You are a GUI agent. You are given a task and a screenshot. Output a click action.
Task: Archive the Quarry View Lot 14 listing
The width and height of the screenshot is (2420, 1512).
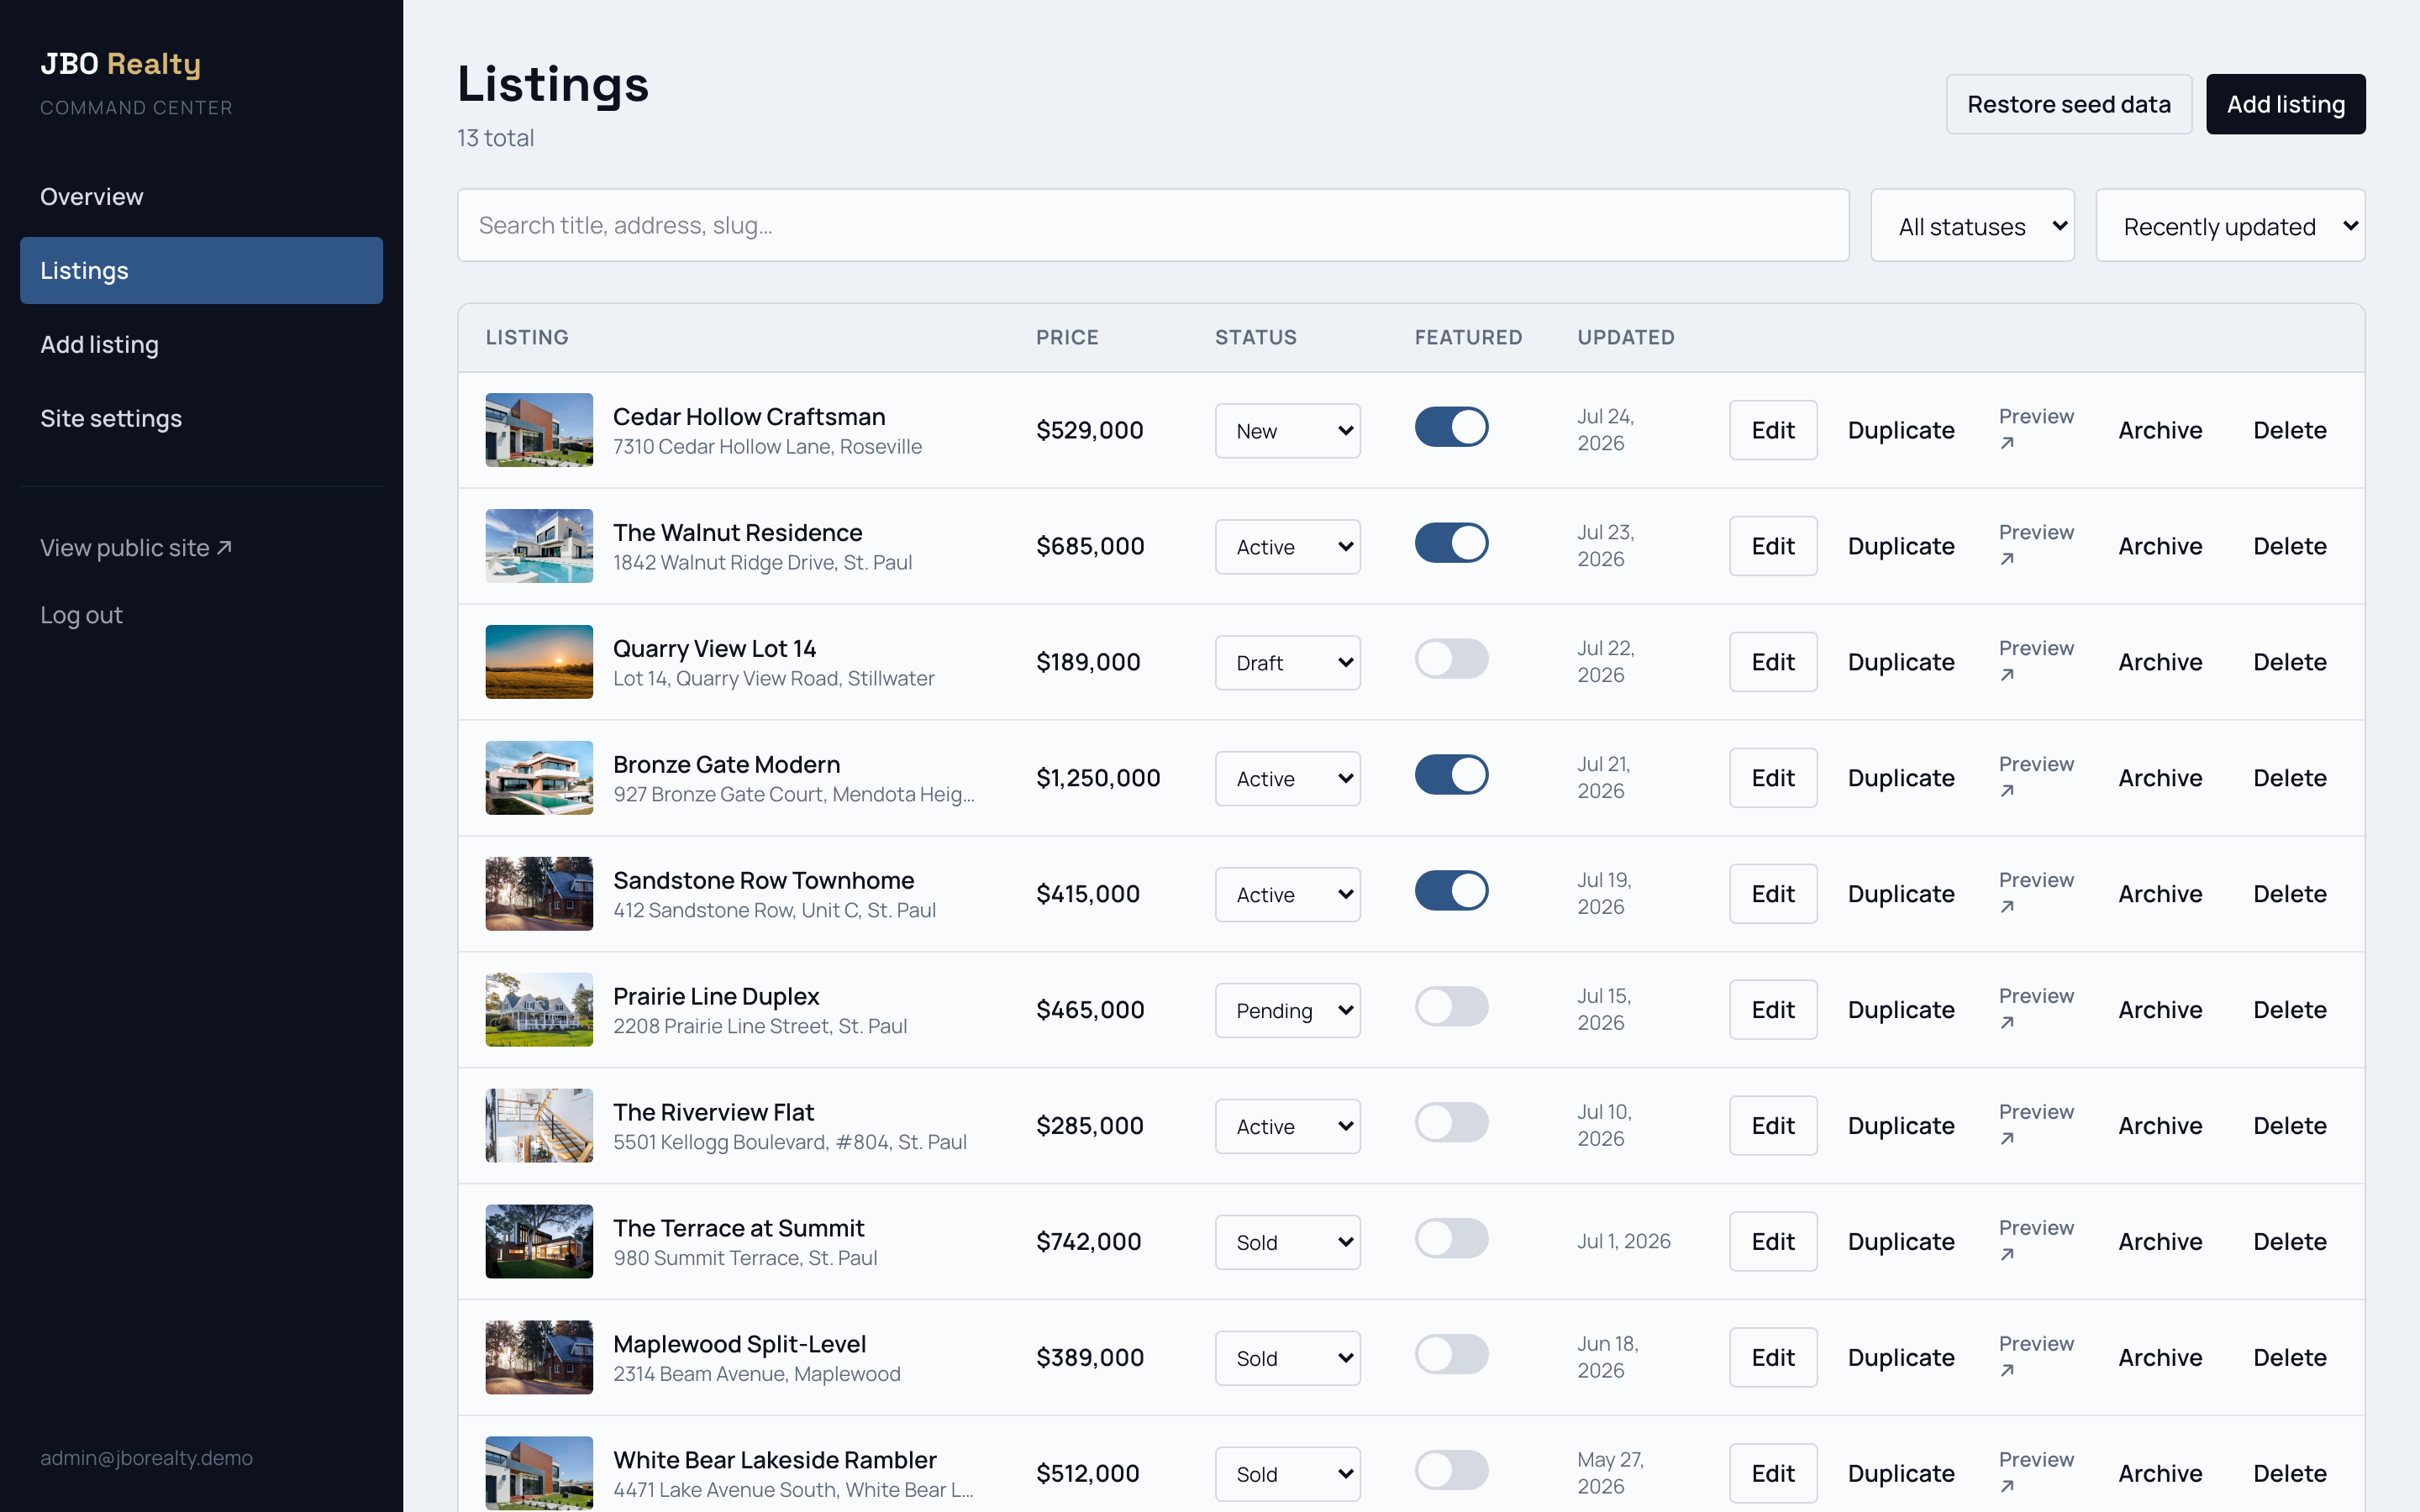pos(2159,662)
